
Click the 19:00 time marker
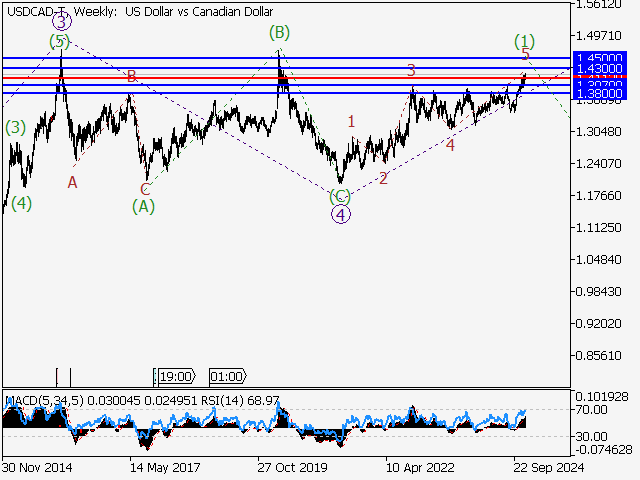(174, 377)
